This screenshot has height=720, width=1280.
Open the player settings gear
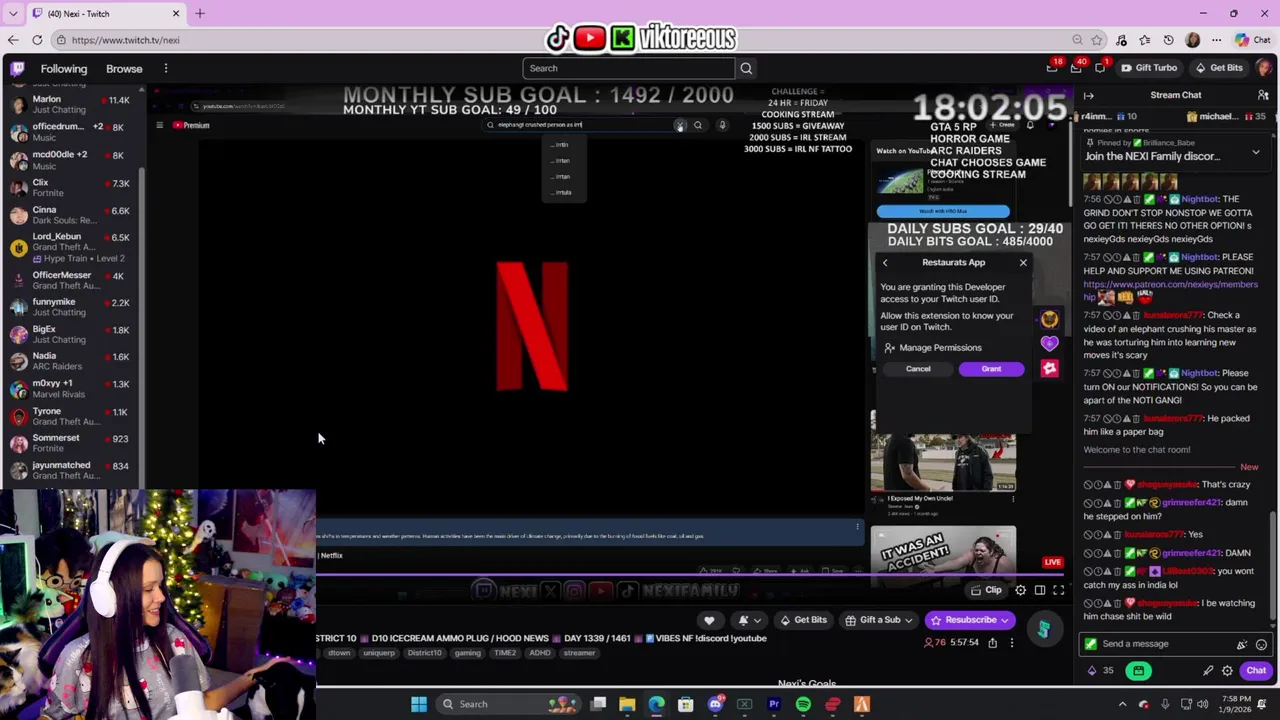(x=1020, y=590)
